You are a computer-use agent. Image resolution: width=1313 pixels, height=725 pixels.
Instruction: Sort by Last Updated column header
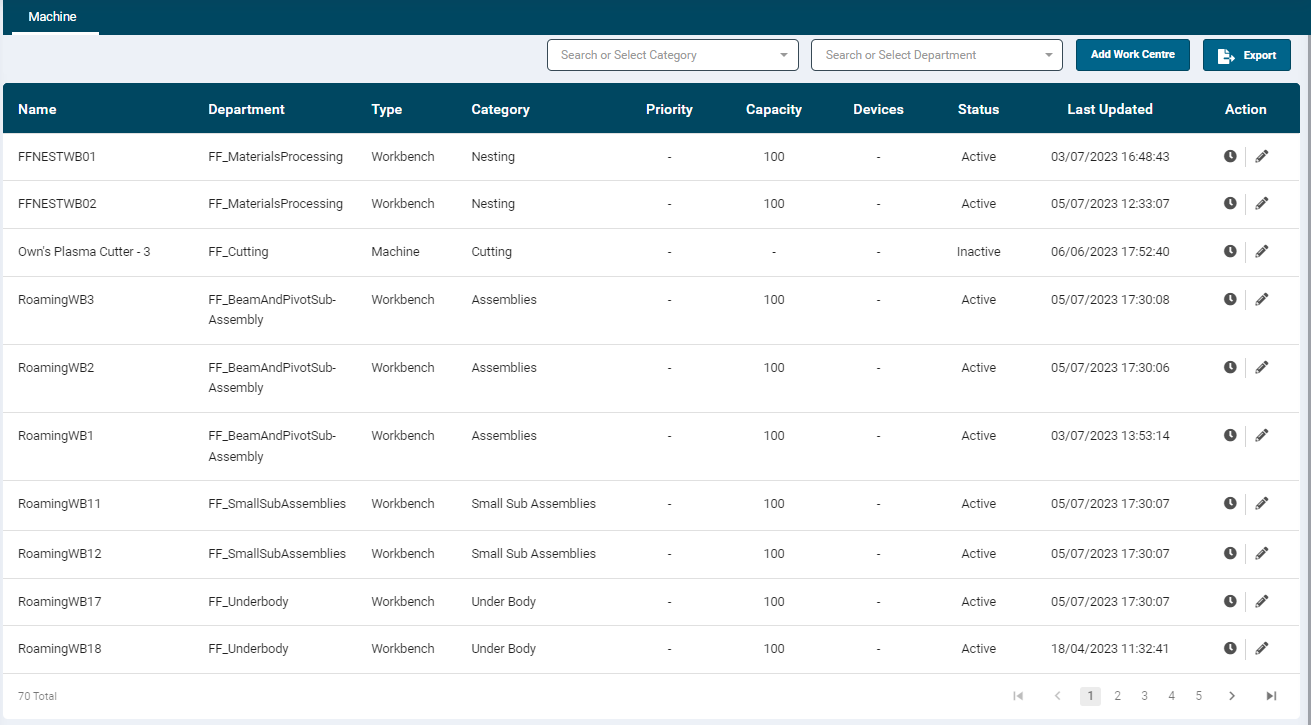pyautogui.click(x=1109, y=109)
